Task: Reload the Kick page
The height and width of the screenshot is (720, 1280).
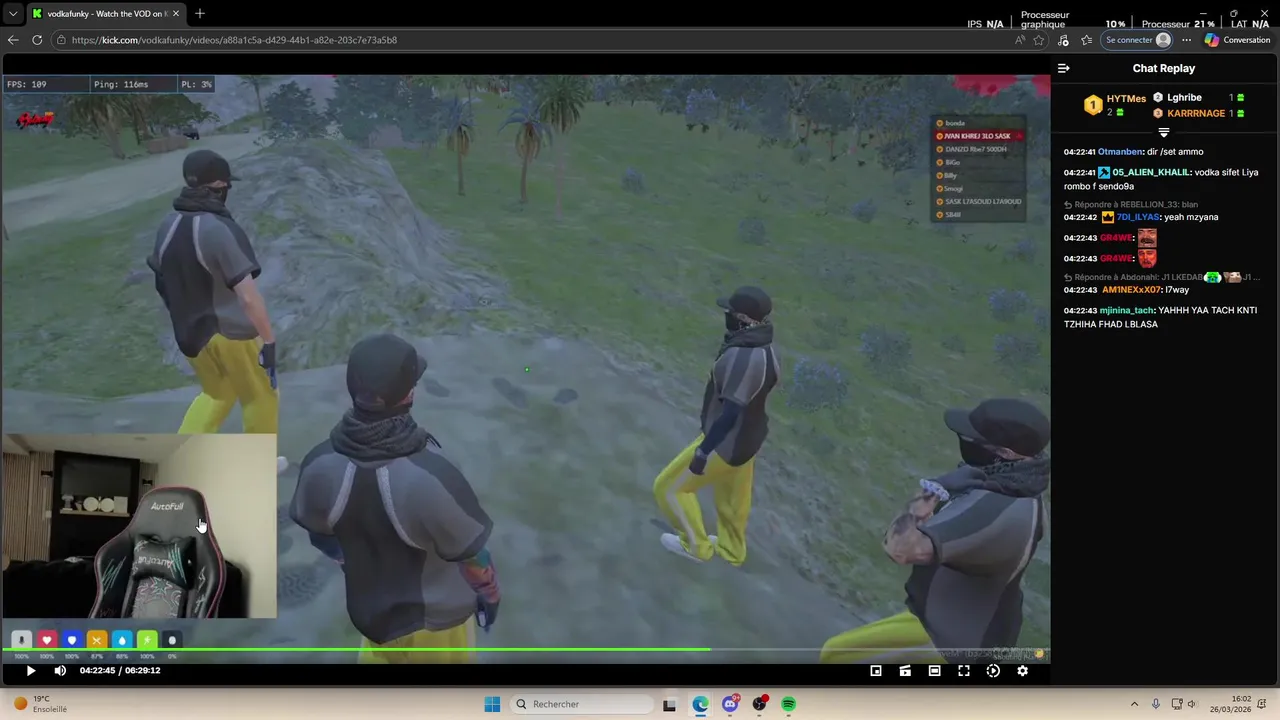Action: coord(37,40)
